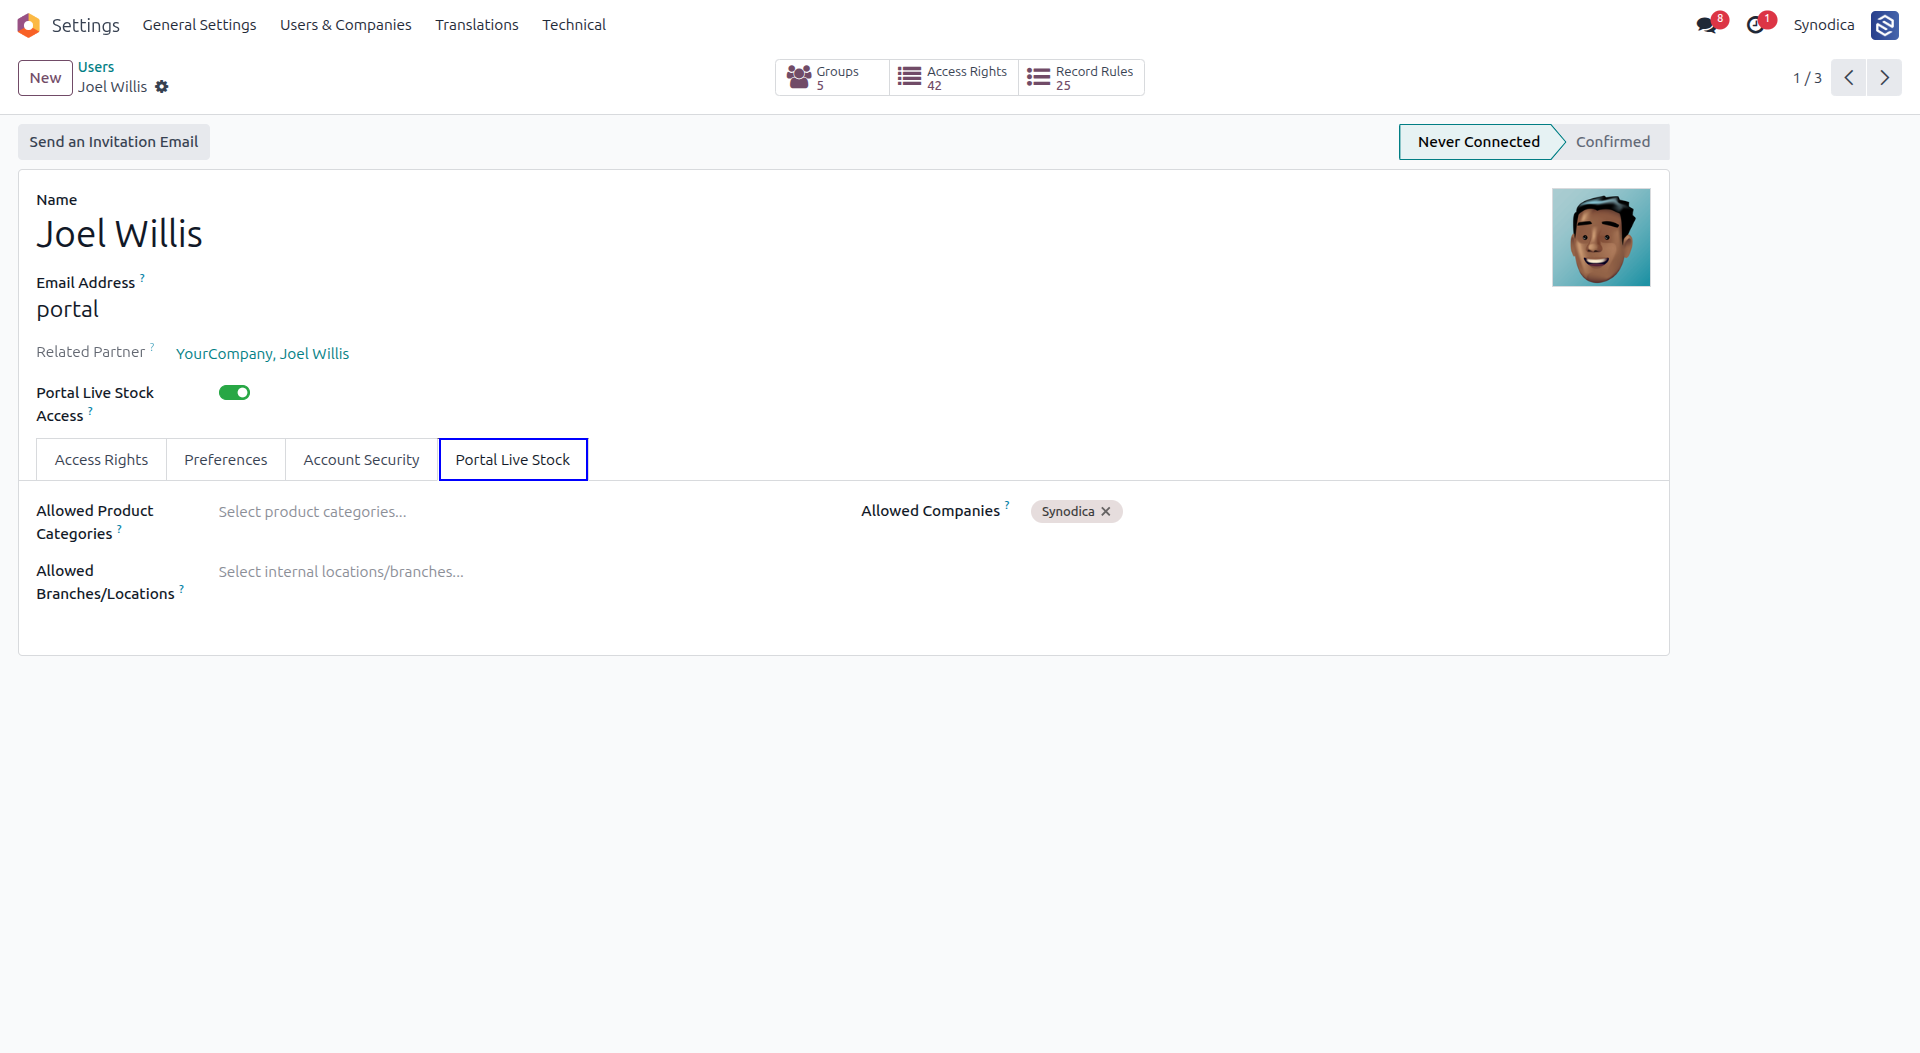Click the Synodica company switcher
The height and width of the screenshot is (1053, 1920).
coord(1823,25)
